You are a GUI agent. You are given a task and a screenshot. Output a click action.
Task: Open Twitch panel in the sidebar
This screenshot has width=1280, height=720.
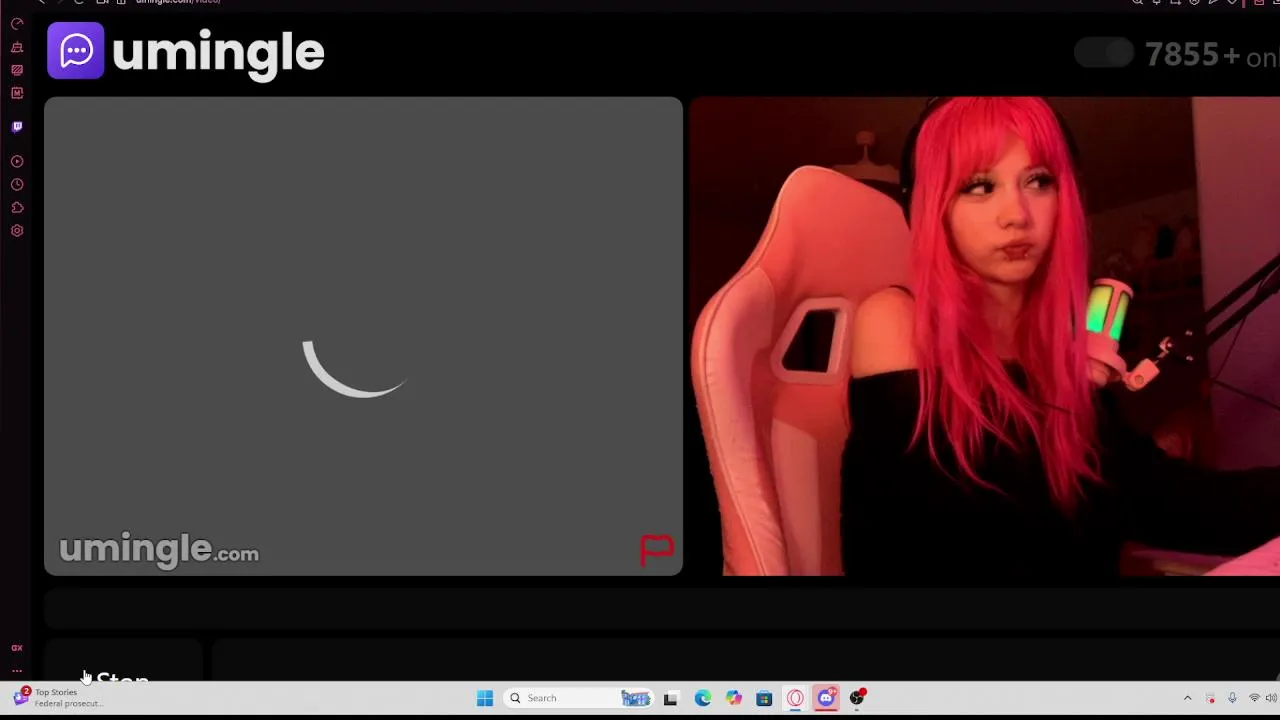[x=17, y=127]
